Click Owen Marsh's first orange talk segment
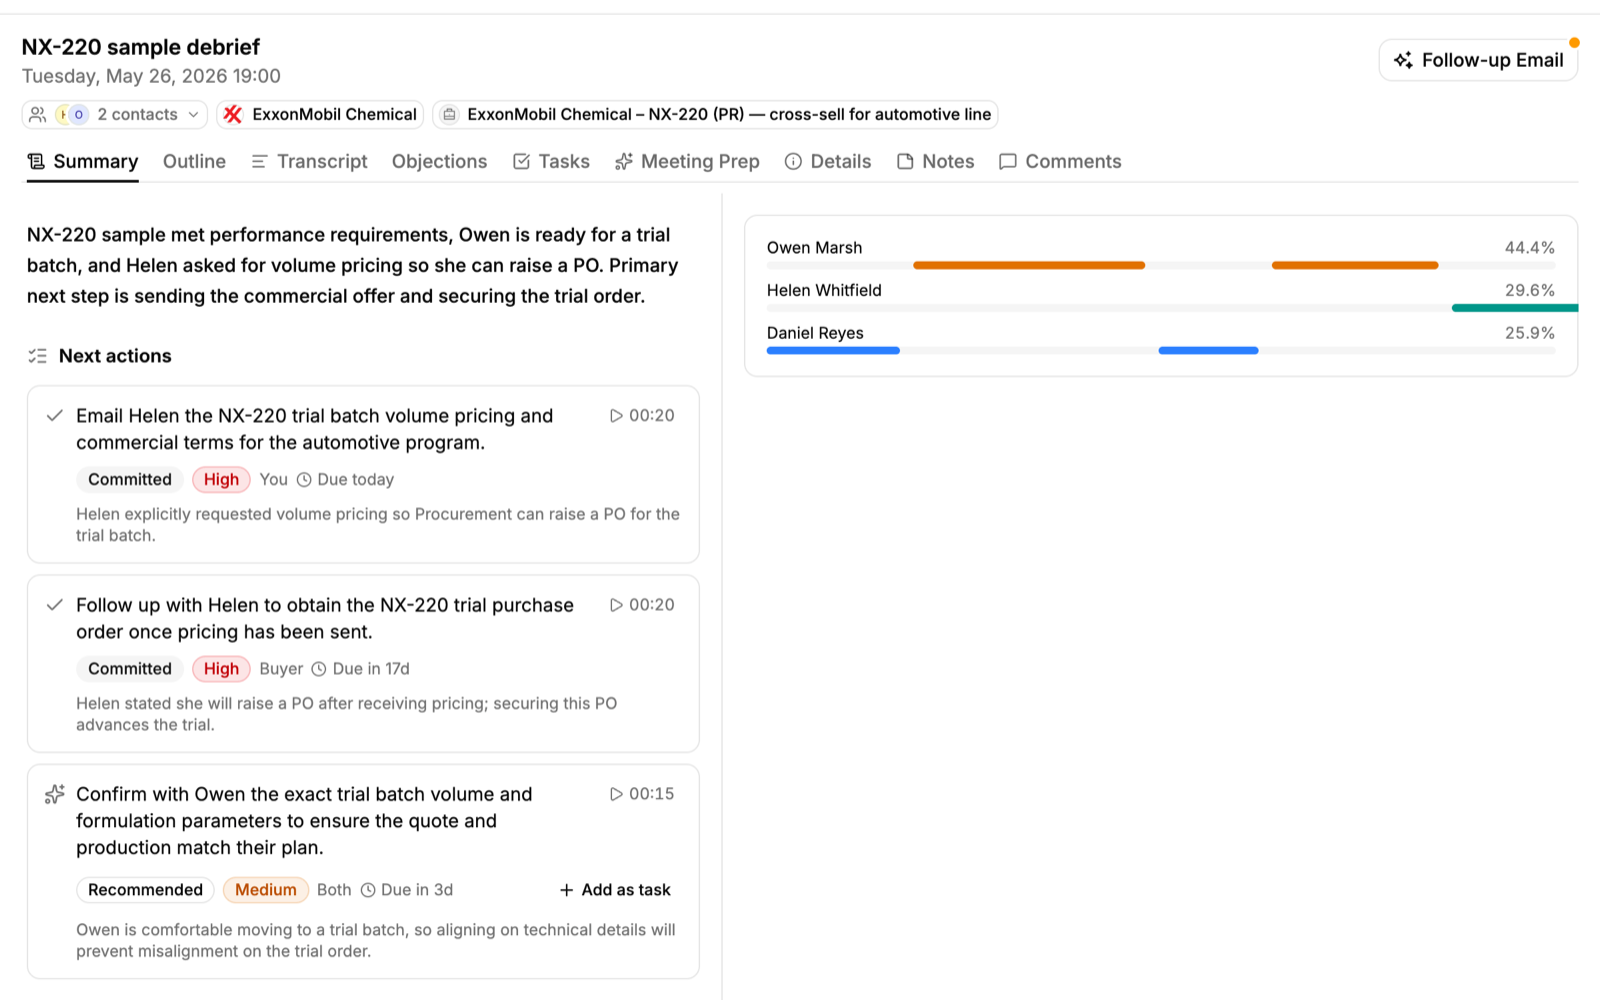The width and height of the screenshot is (1600, 1000). click(x=1029, y=265)
